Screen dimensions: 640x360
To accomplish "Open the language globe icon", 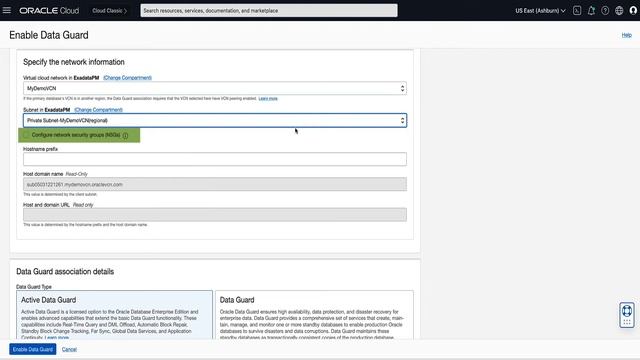I will coord(619,11).
